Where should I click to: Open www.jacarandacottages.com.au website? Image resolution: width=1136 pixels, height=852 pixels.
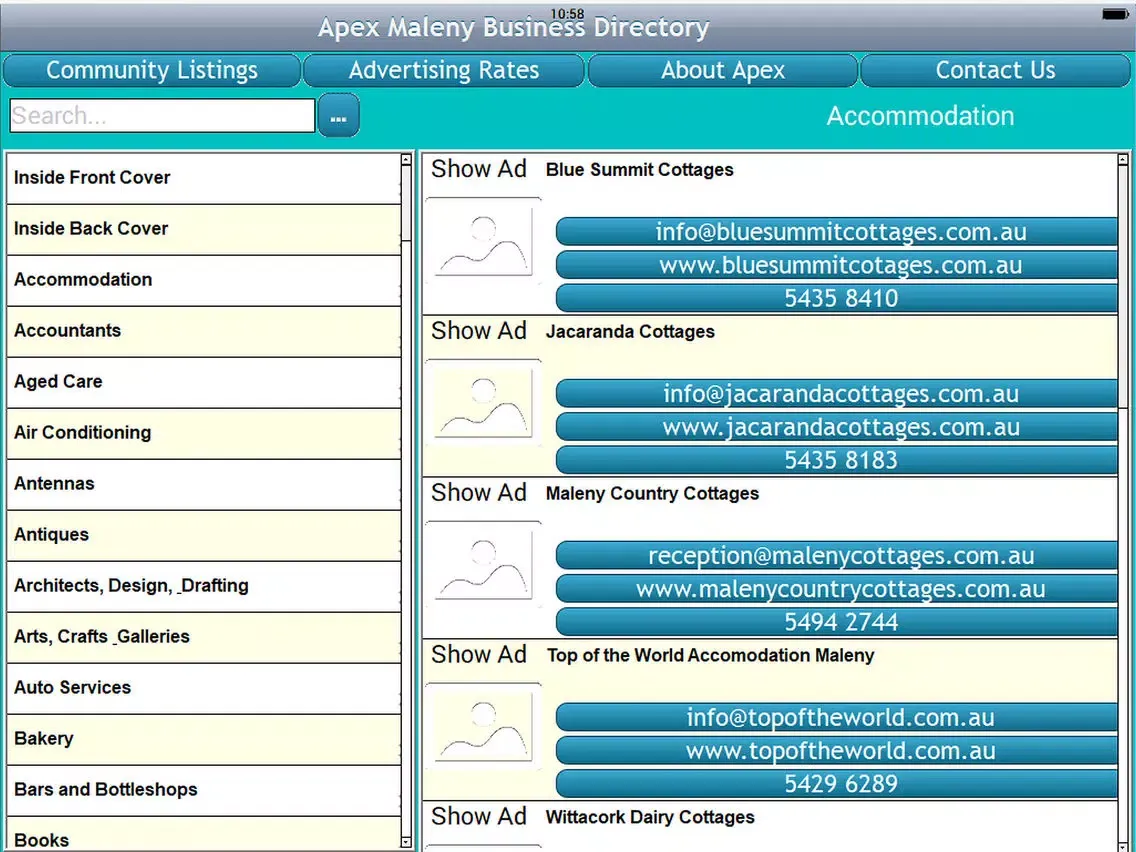[837, 427]
